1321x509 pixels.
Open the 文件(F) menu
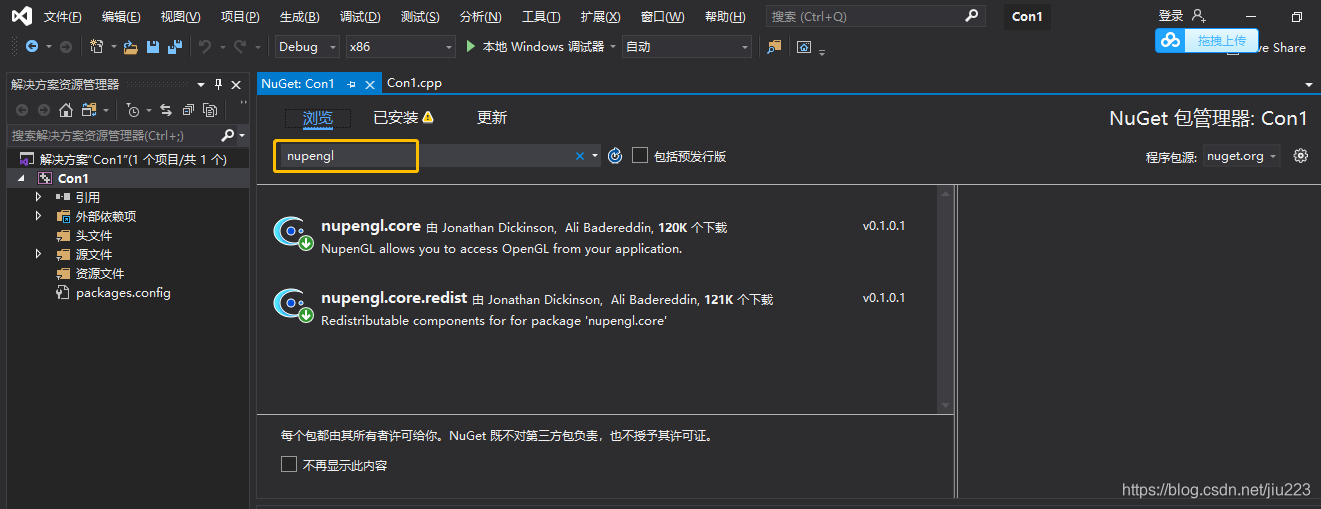click(x=63, y=17)
